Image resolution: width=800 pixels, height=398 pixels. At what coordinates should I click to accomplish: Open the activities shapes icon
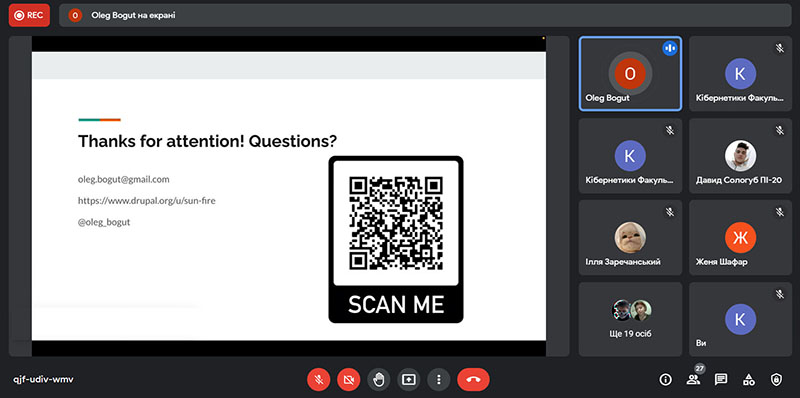click(748, 380)
